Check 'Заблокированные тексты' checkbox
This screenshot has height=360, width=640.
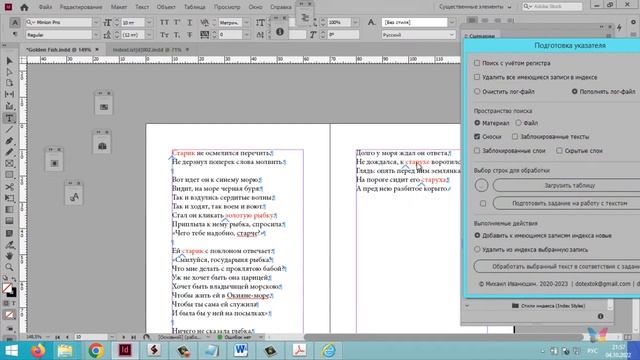[515, 137]
